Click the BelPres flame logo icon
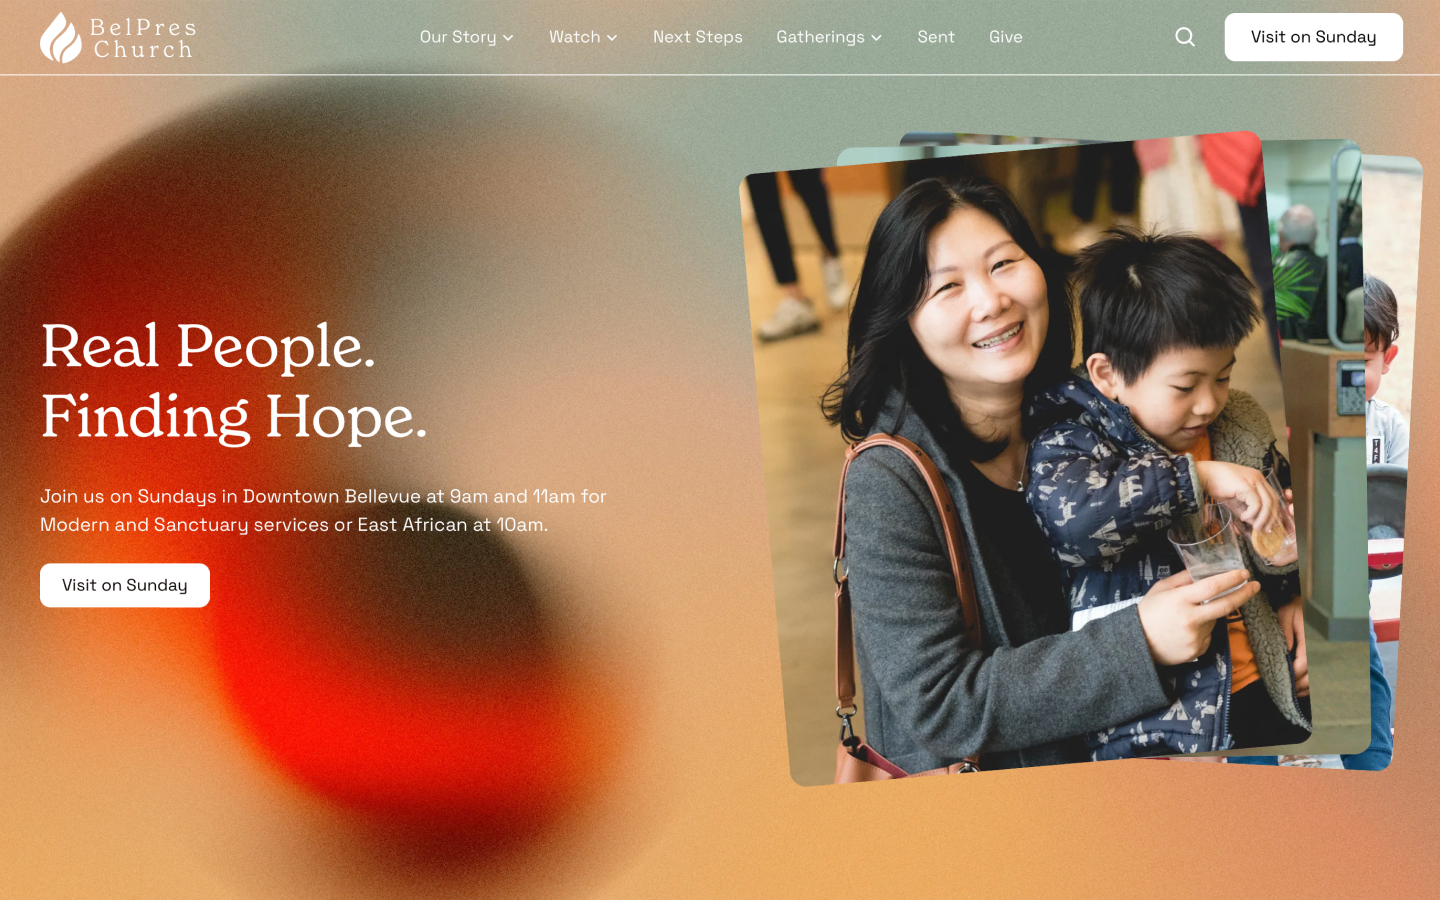 coord(61,38)
